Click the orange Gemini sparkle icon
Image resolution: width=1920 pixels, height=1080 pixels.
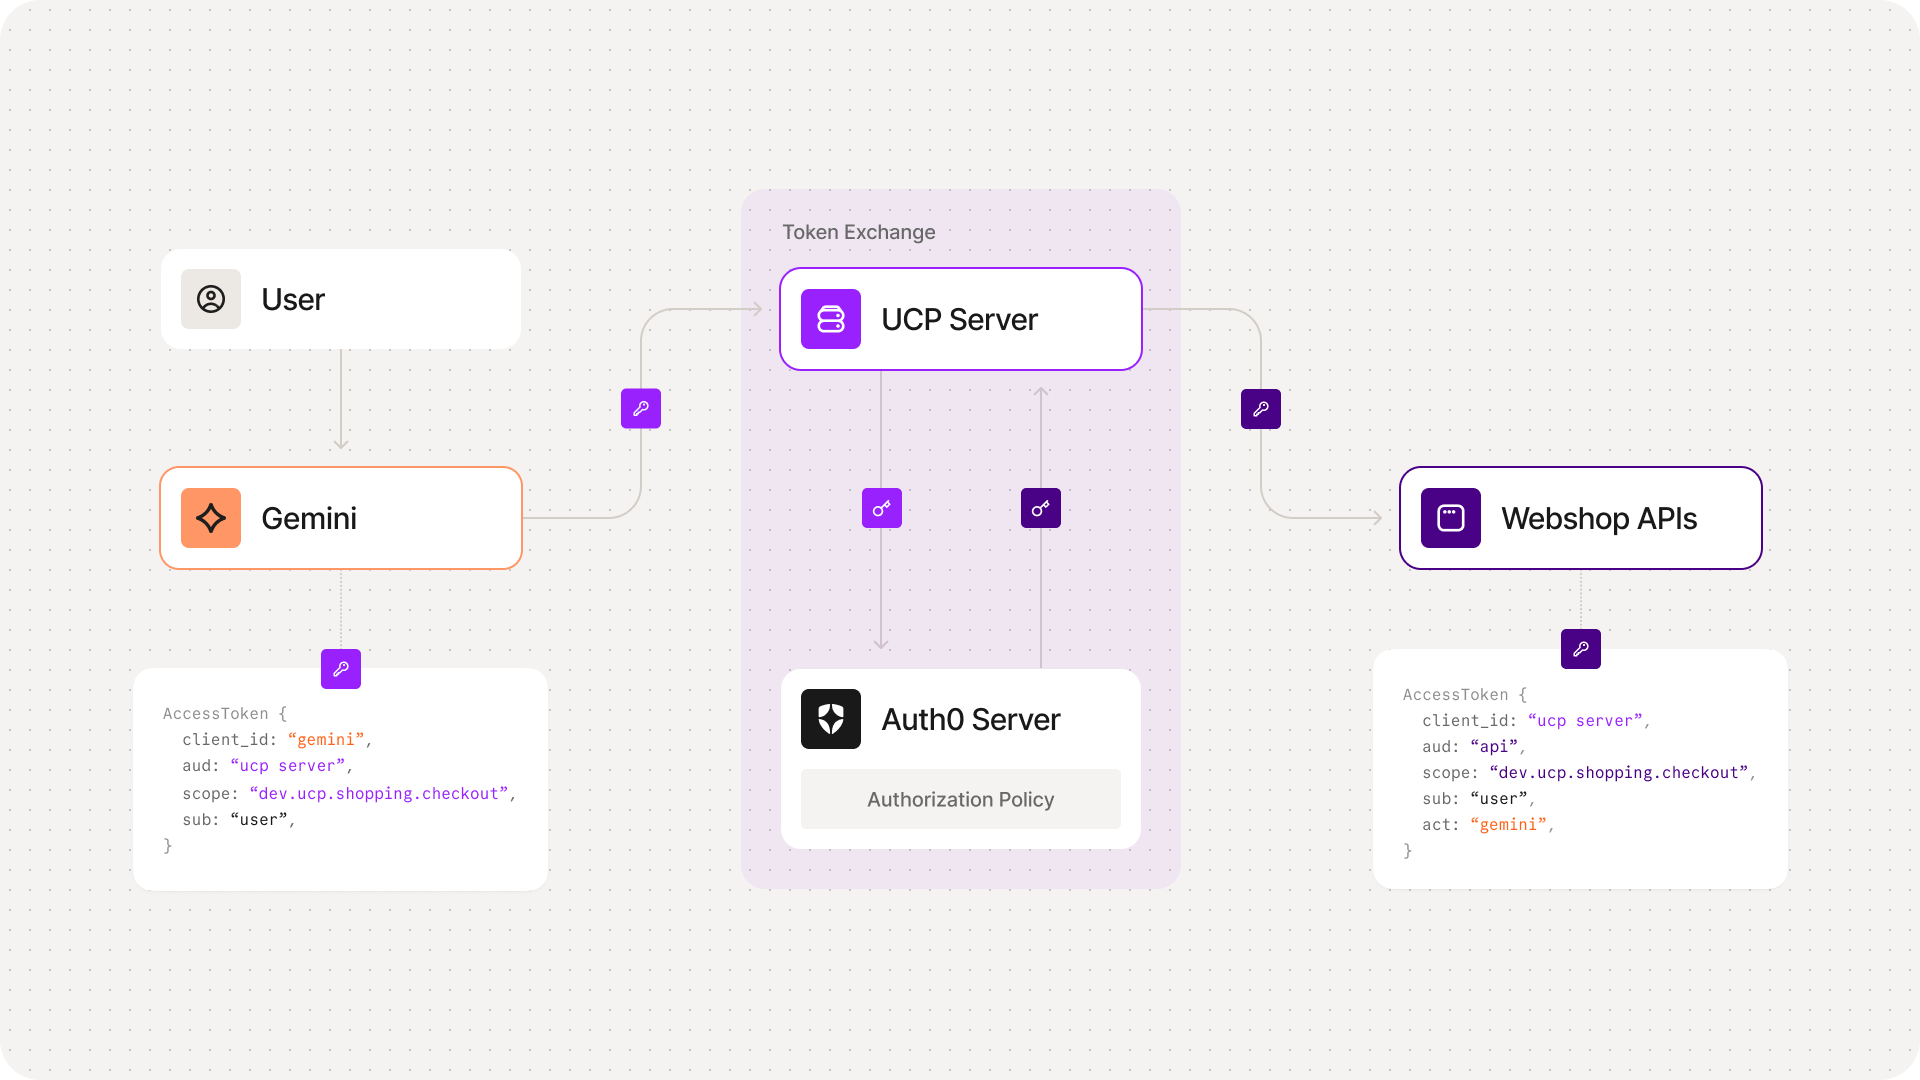(x=211, y=518)
